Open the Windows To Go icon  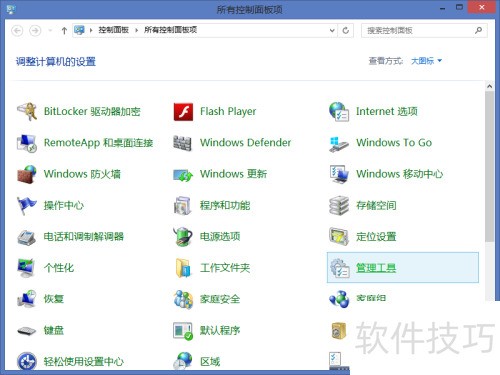tap(339, 144)
